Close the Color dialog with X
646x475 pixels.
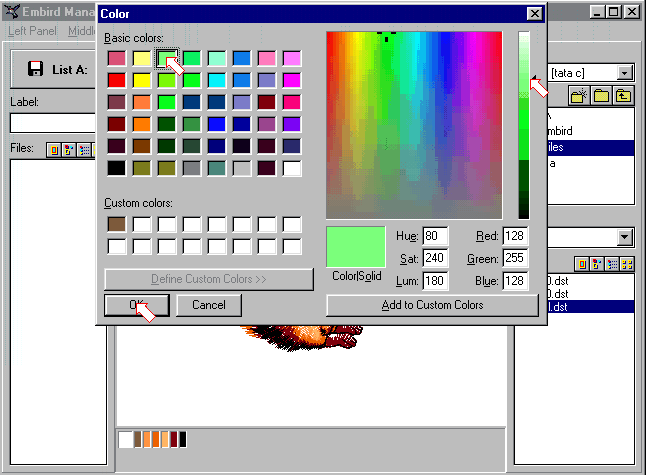(535, 13)
